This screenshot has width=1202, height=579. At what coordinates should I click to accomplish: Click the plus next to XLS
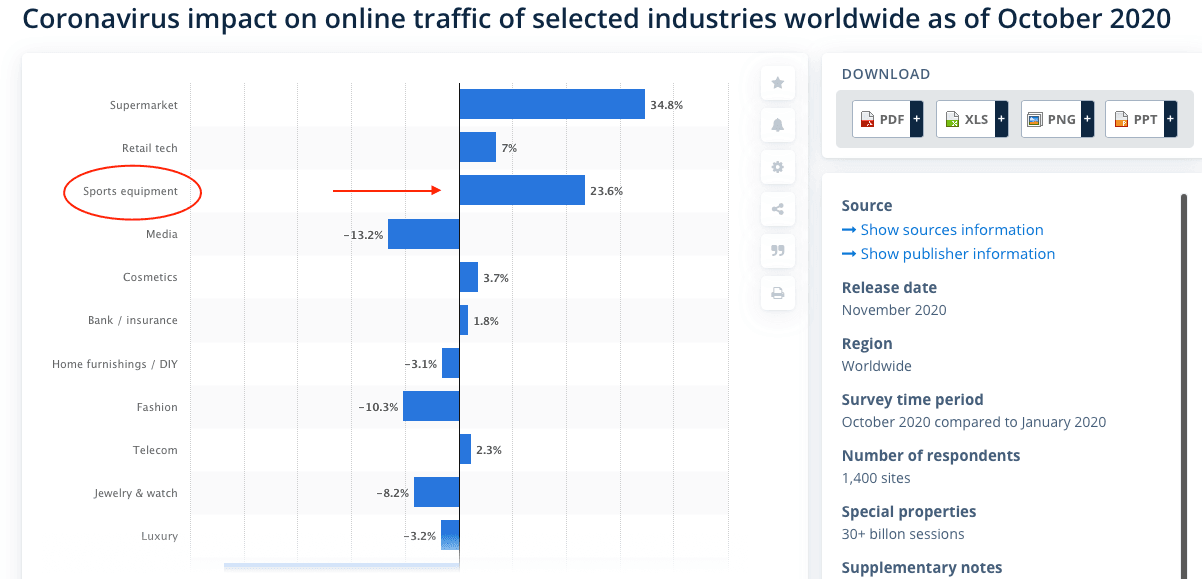point(1001,119)
